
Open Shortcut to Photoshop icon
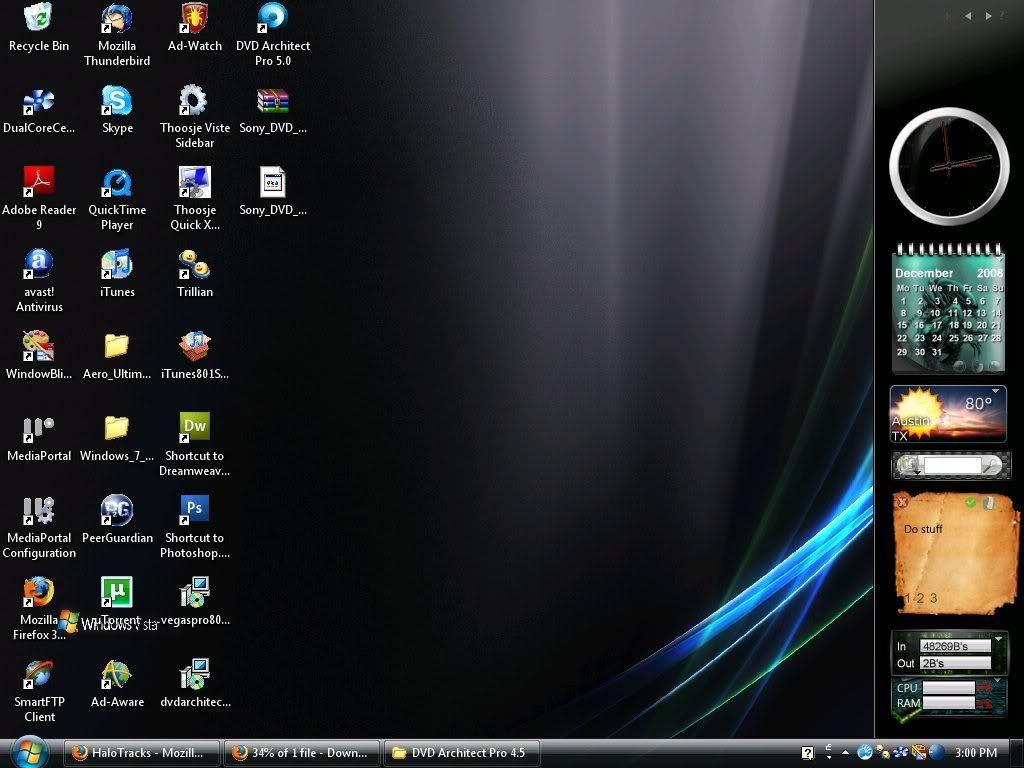pos(195,527)
